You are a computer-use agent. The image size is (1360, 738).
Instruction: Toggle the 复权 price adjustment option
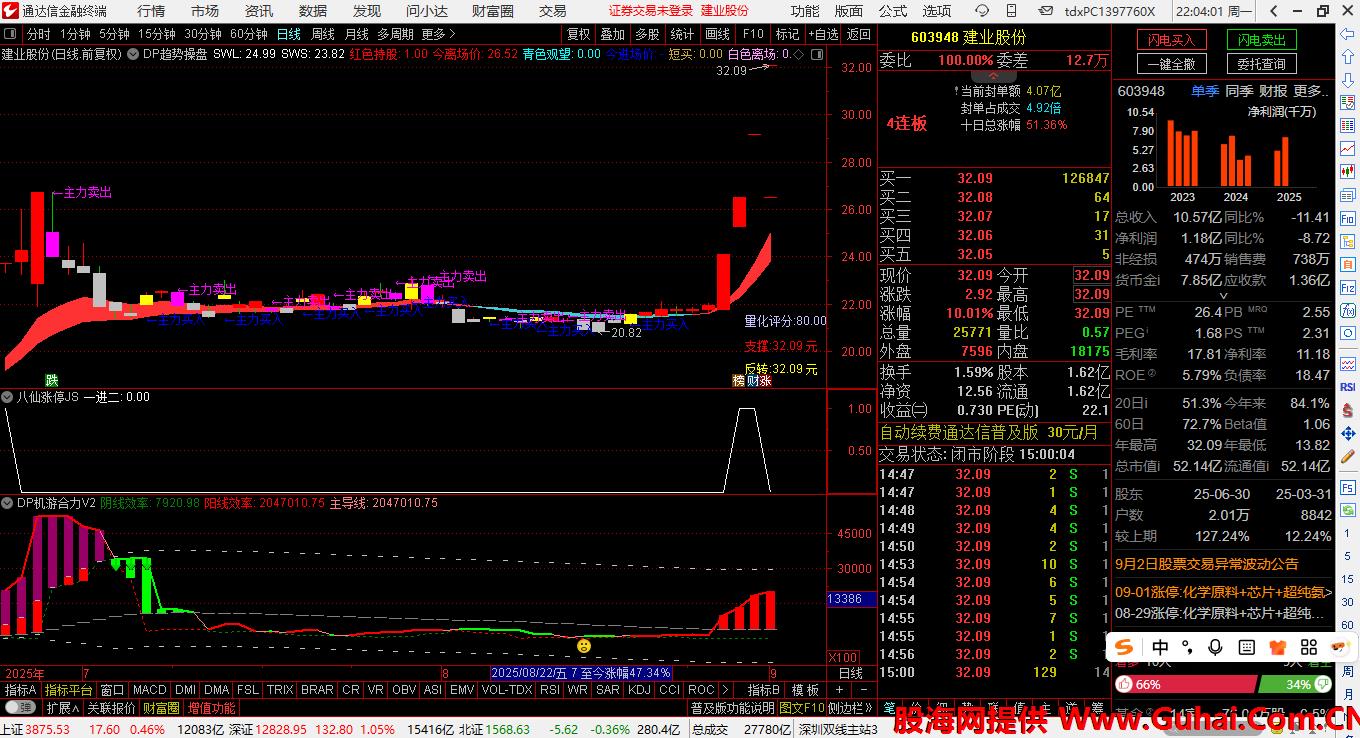click(578, 34)
